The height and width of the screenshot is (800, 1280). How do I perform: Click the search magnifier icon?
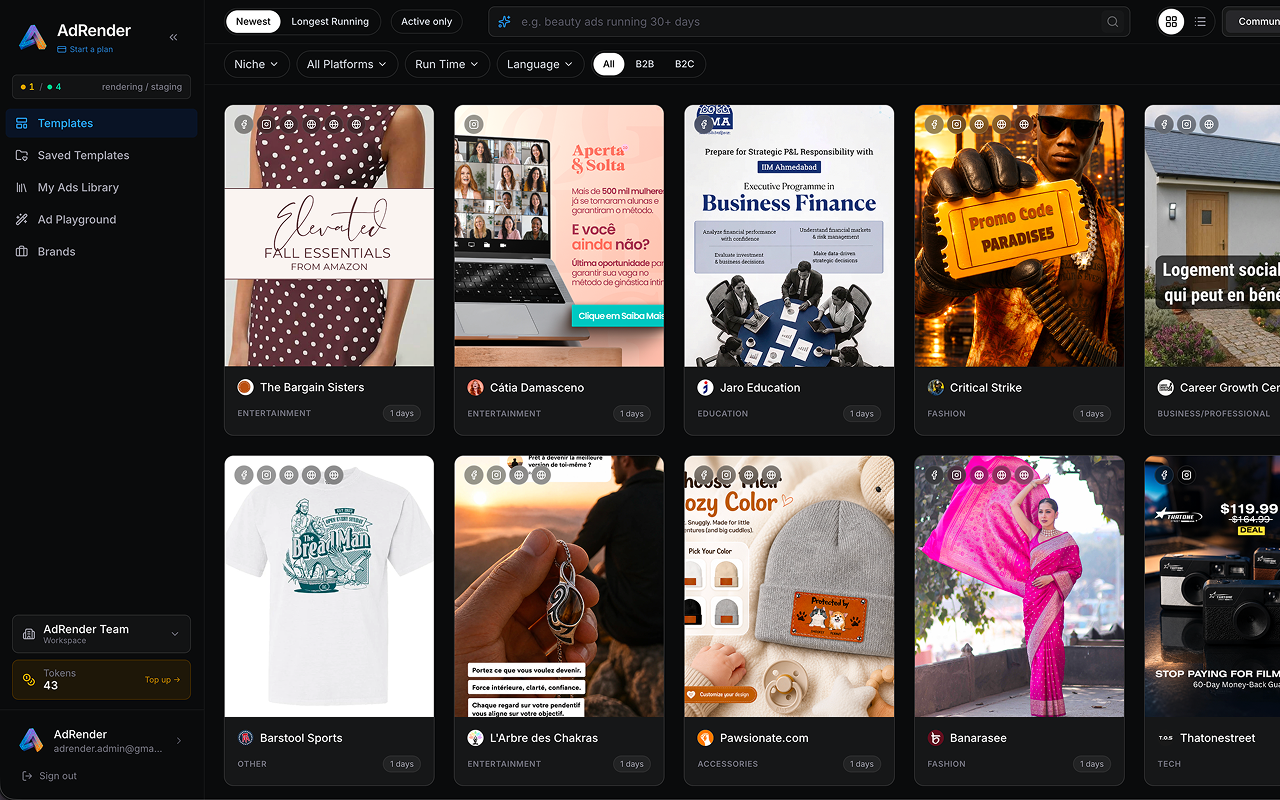tap(1113, 22)
